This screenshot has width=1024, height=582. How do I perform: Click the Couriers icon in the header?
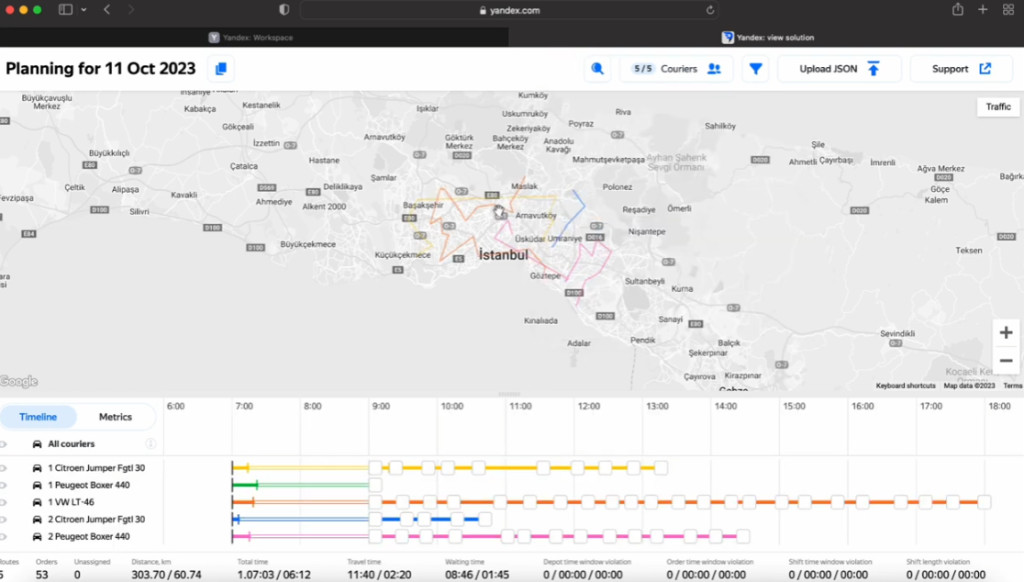coord(713,69)
